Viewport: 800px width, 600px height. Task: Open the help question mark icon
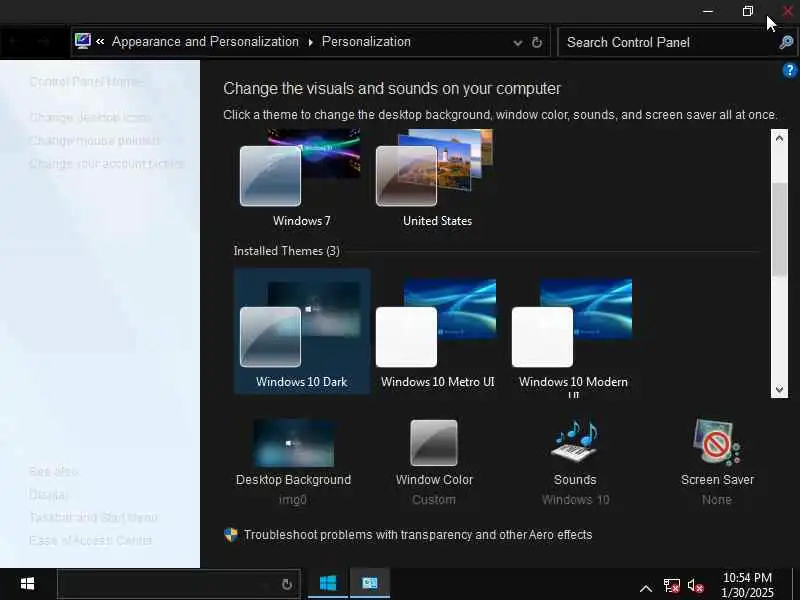[789, 70]
